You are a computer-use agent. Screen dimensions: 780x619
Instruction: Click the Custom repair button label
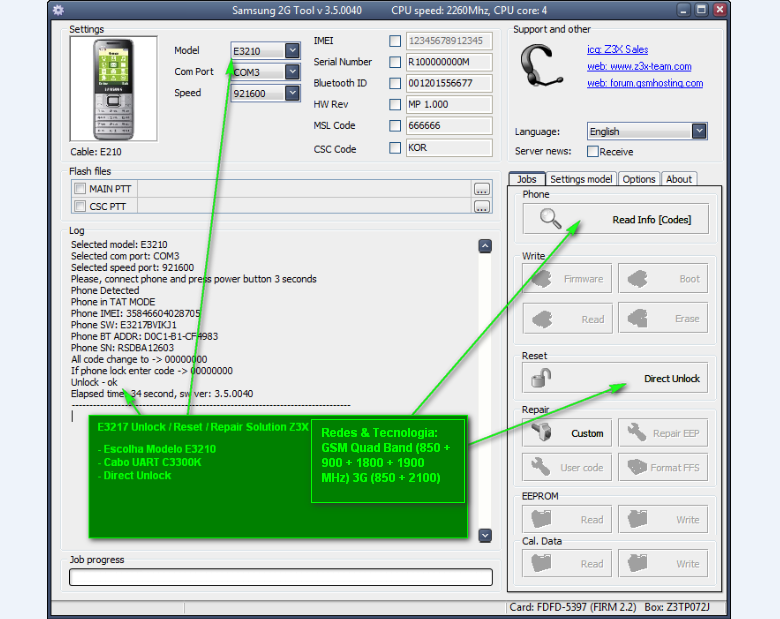[x=587, y=433]
